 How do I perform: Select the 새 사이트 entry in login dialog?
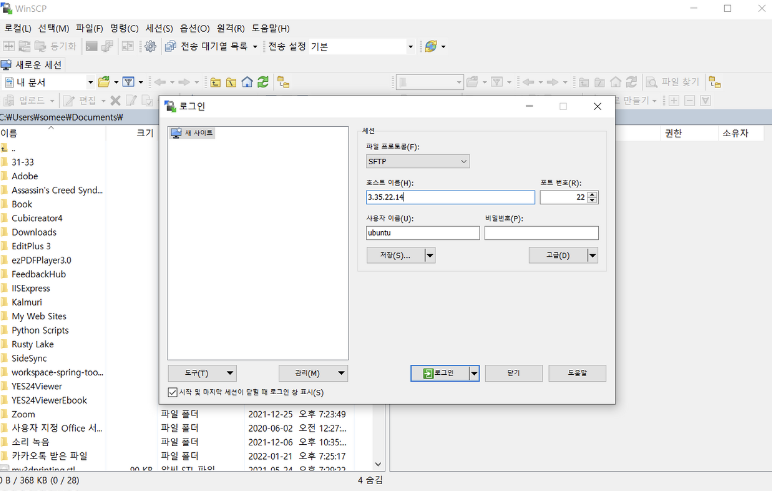(193, 133)
